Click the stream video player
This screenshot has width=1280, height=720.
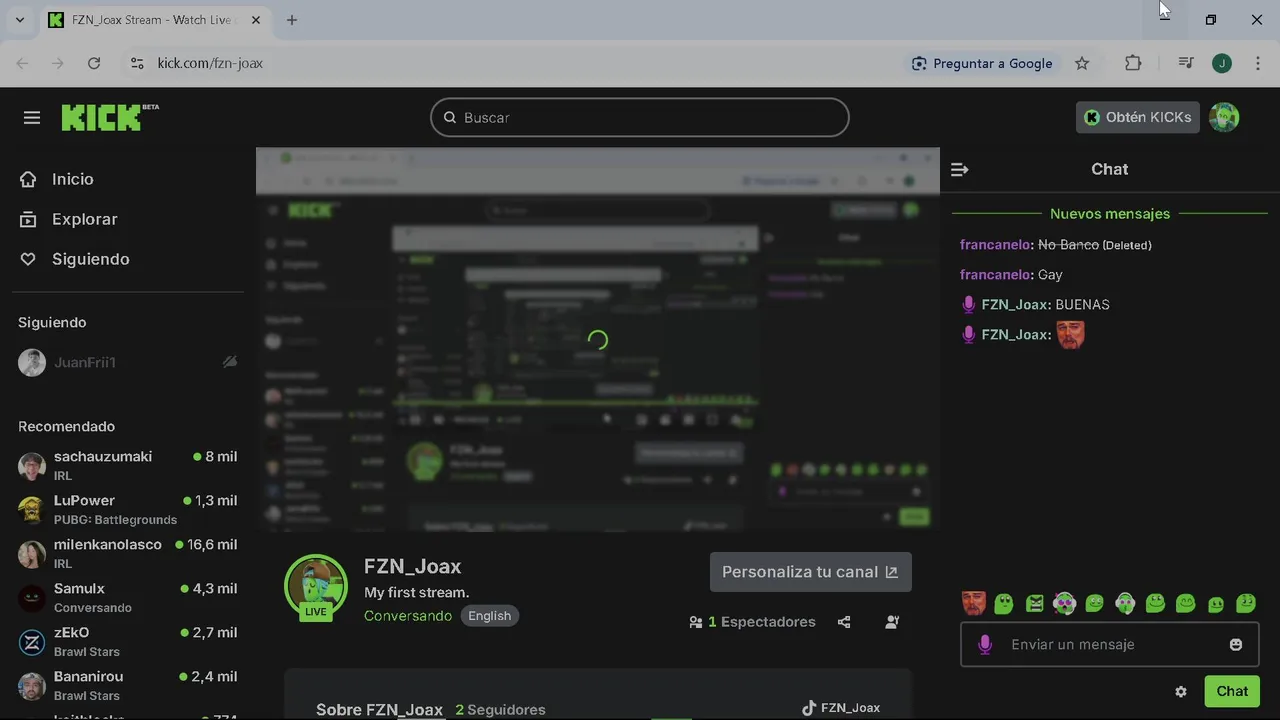tap(598, 339)
